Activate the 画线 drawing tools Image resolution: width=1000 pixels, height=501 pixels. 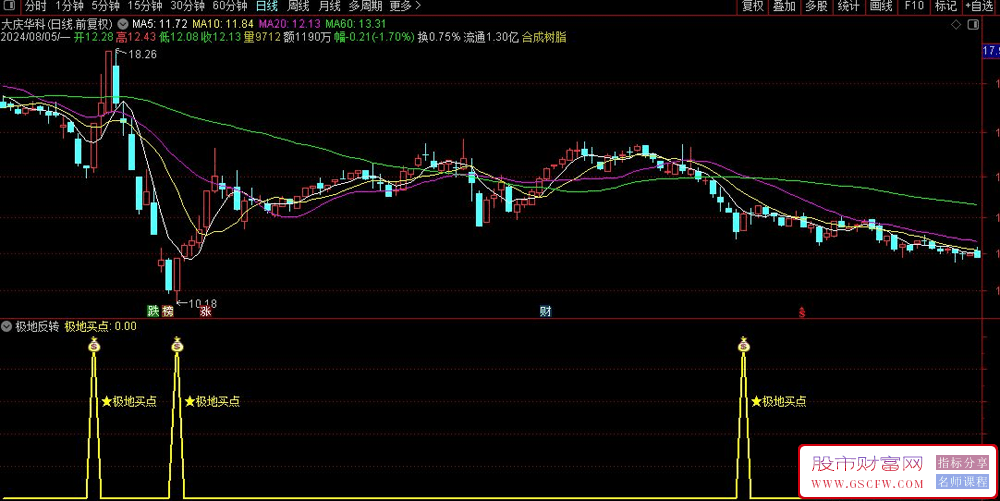(x=881, y=6)
